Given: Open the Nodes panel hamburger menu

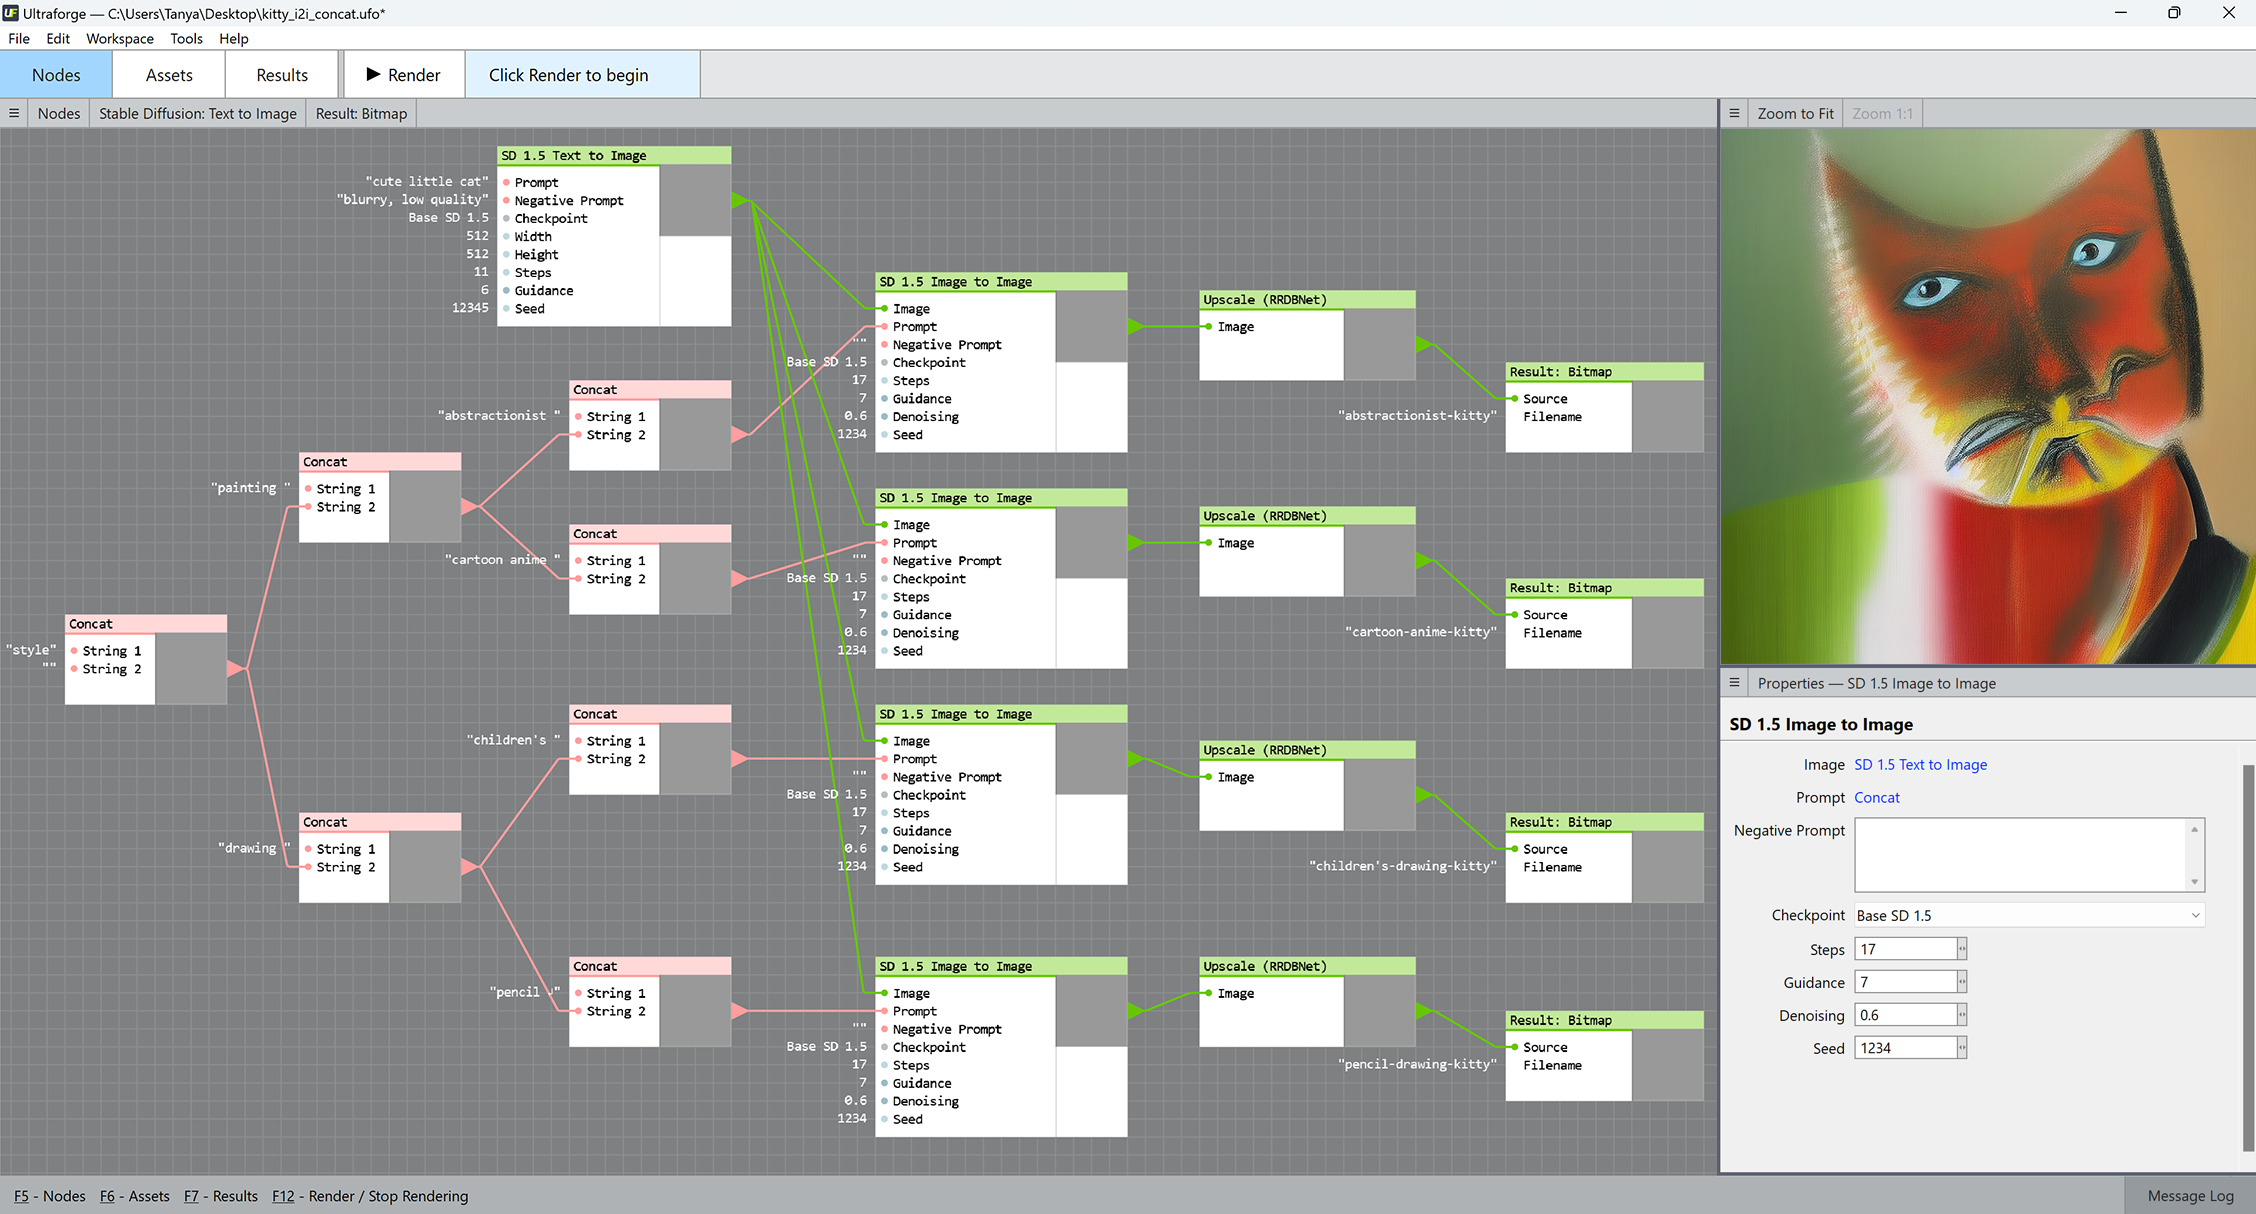Looking at the screenshot, I should (14, 113).
